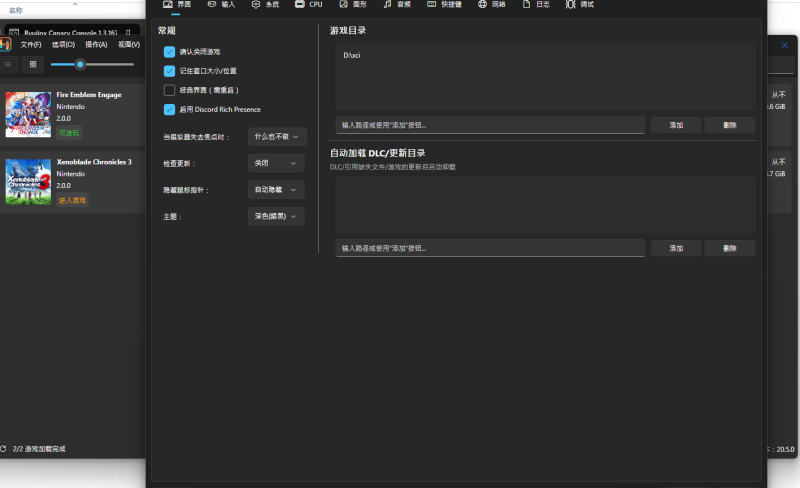Enable the 经典界面 (需重启) checkbox
800x488 pixels.
click(x=169, y=90)
